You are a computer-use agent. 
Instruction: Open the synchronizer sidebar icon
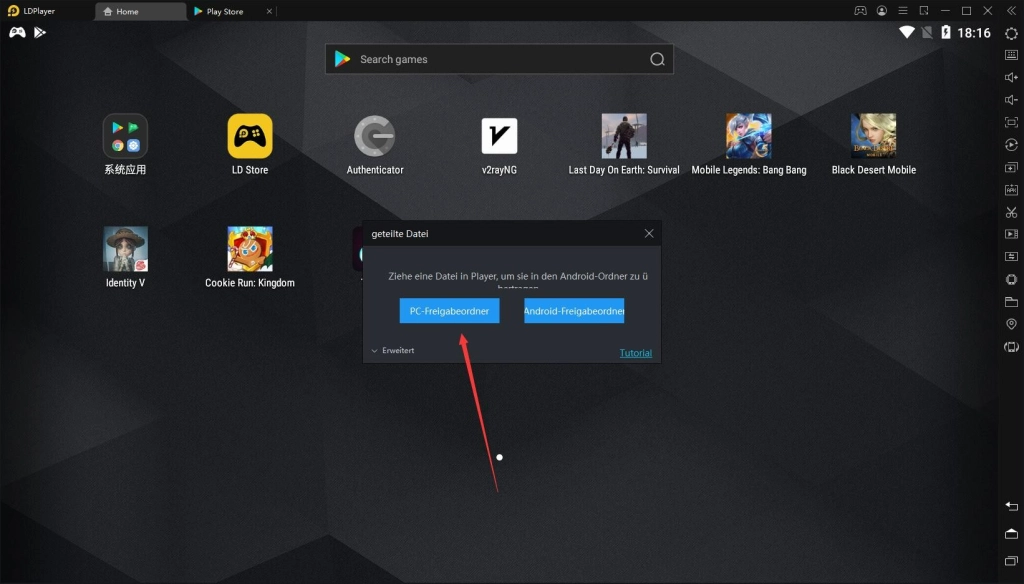coord(1011,257)
